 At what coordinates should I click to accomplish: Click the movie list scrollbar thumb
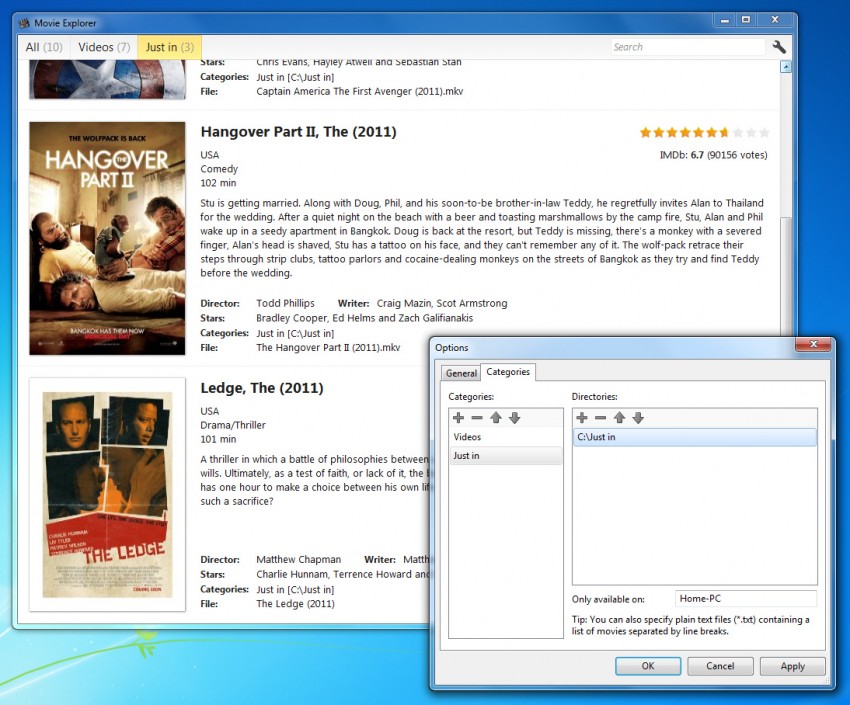coord(785,276)
